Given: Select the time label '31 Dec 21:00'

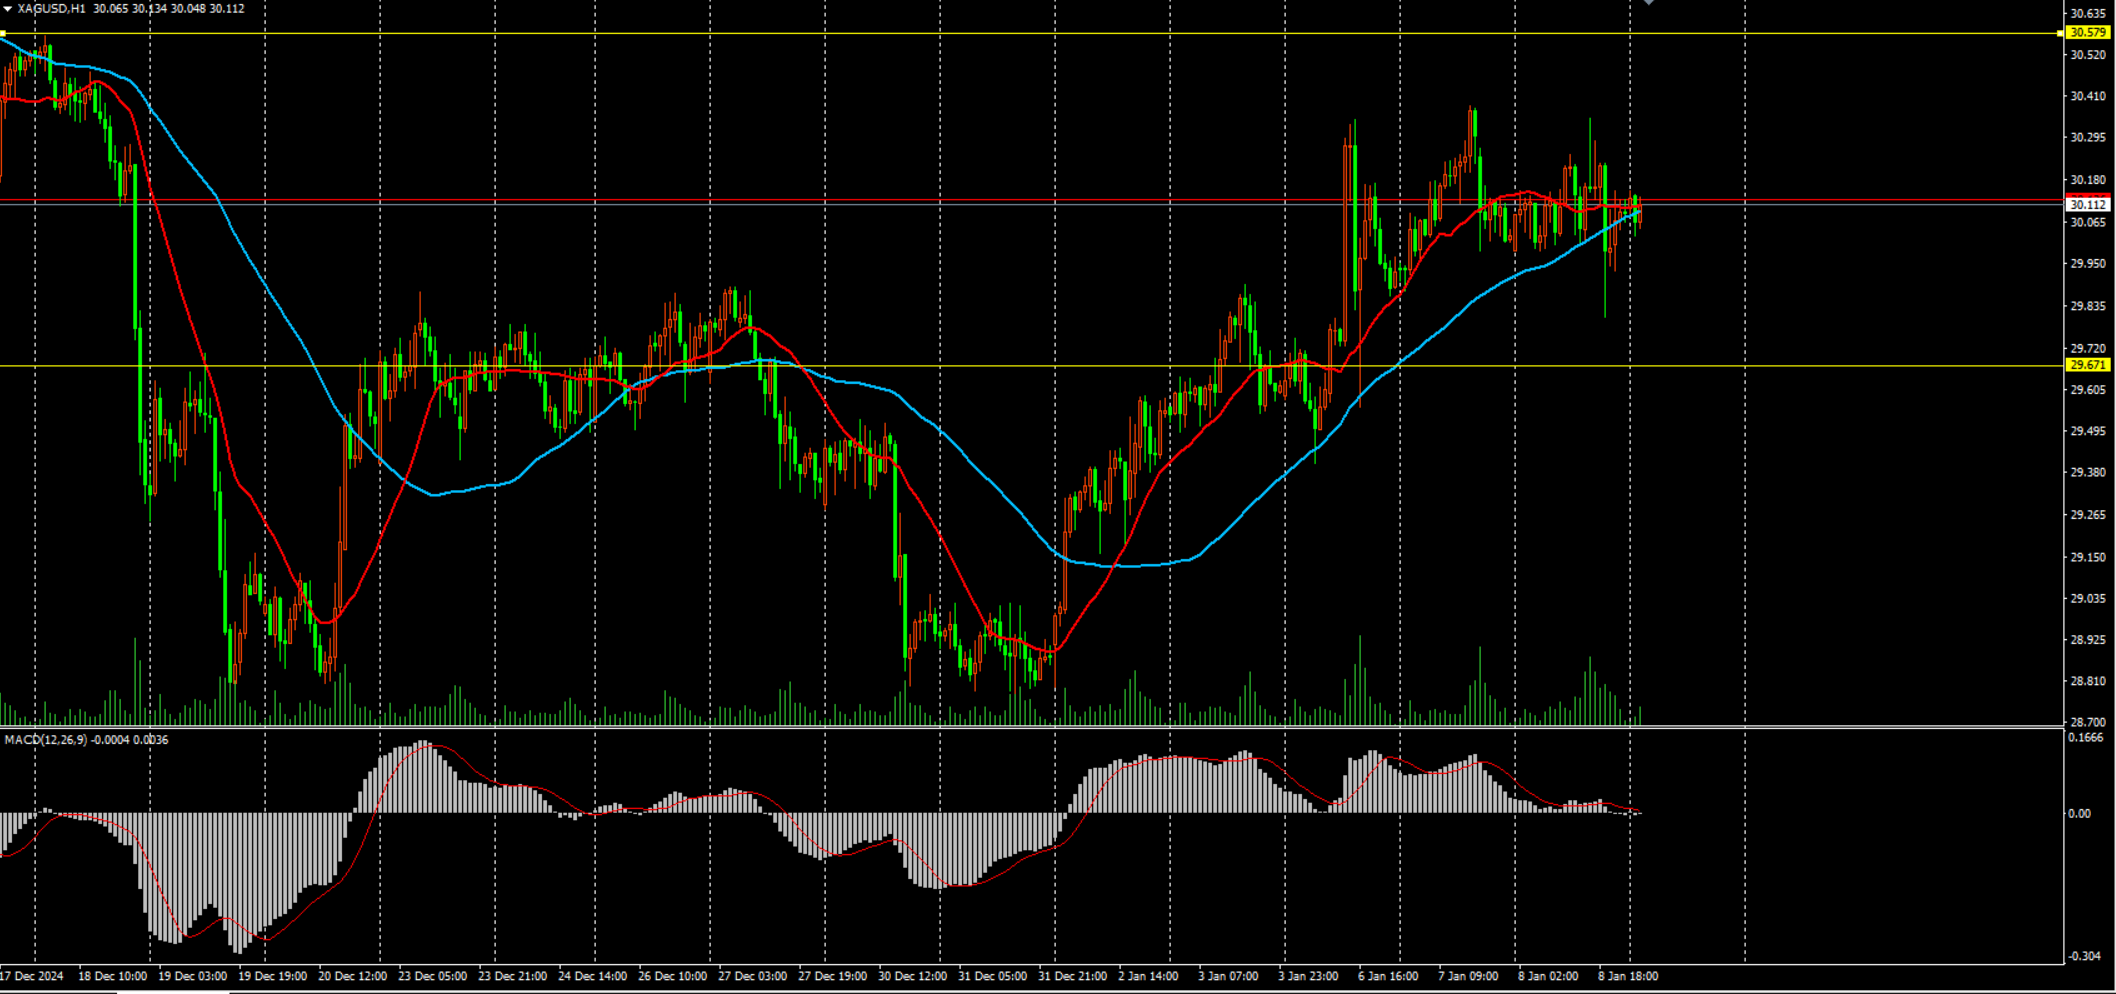Looking at the screenshot, I should (x=1072, y=976).
